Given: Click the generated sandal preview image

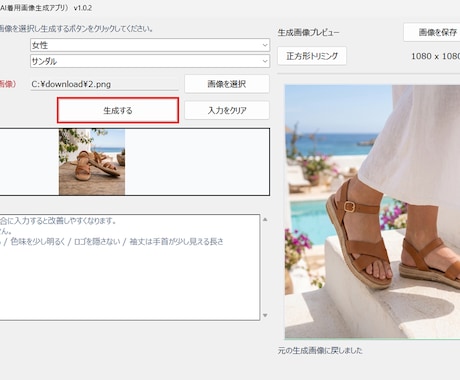Looking at the screenshot, I should 372,212.
